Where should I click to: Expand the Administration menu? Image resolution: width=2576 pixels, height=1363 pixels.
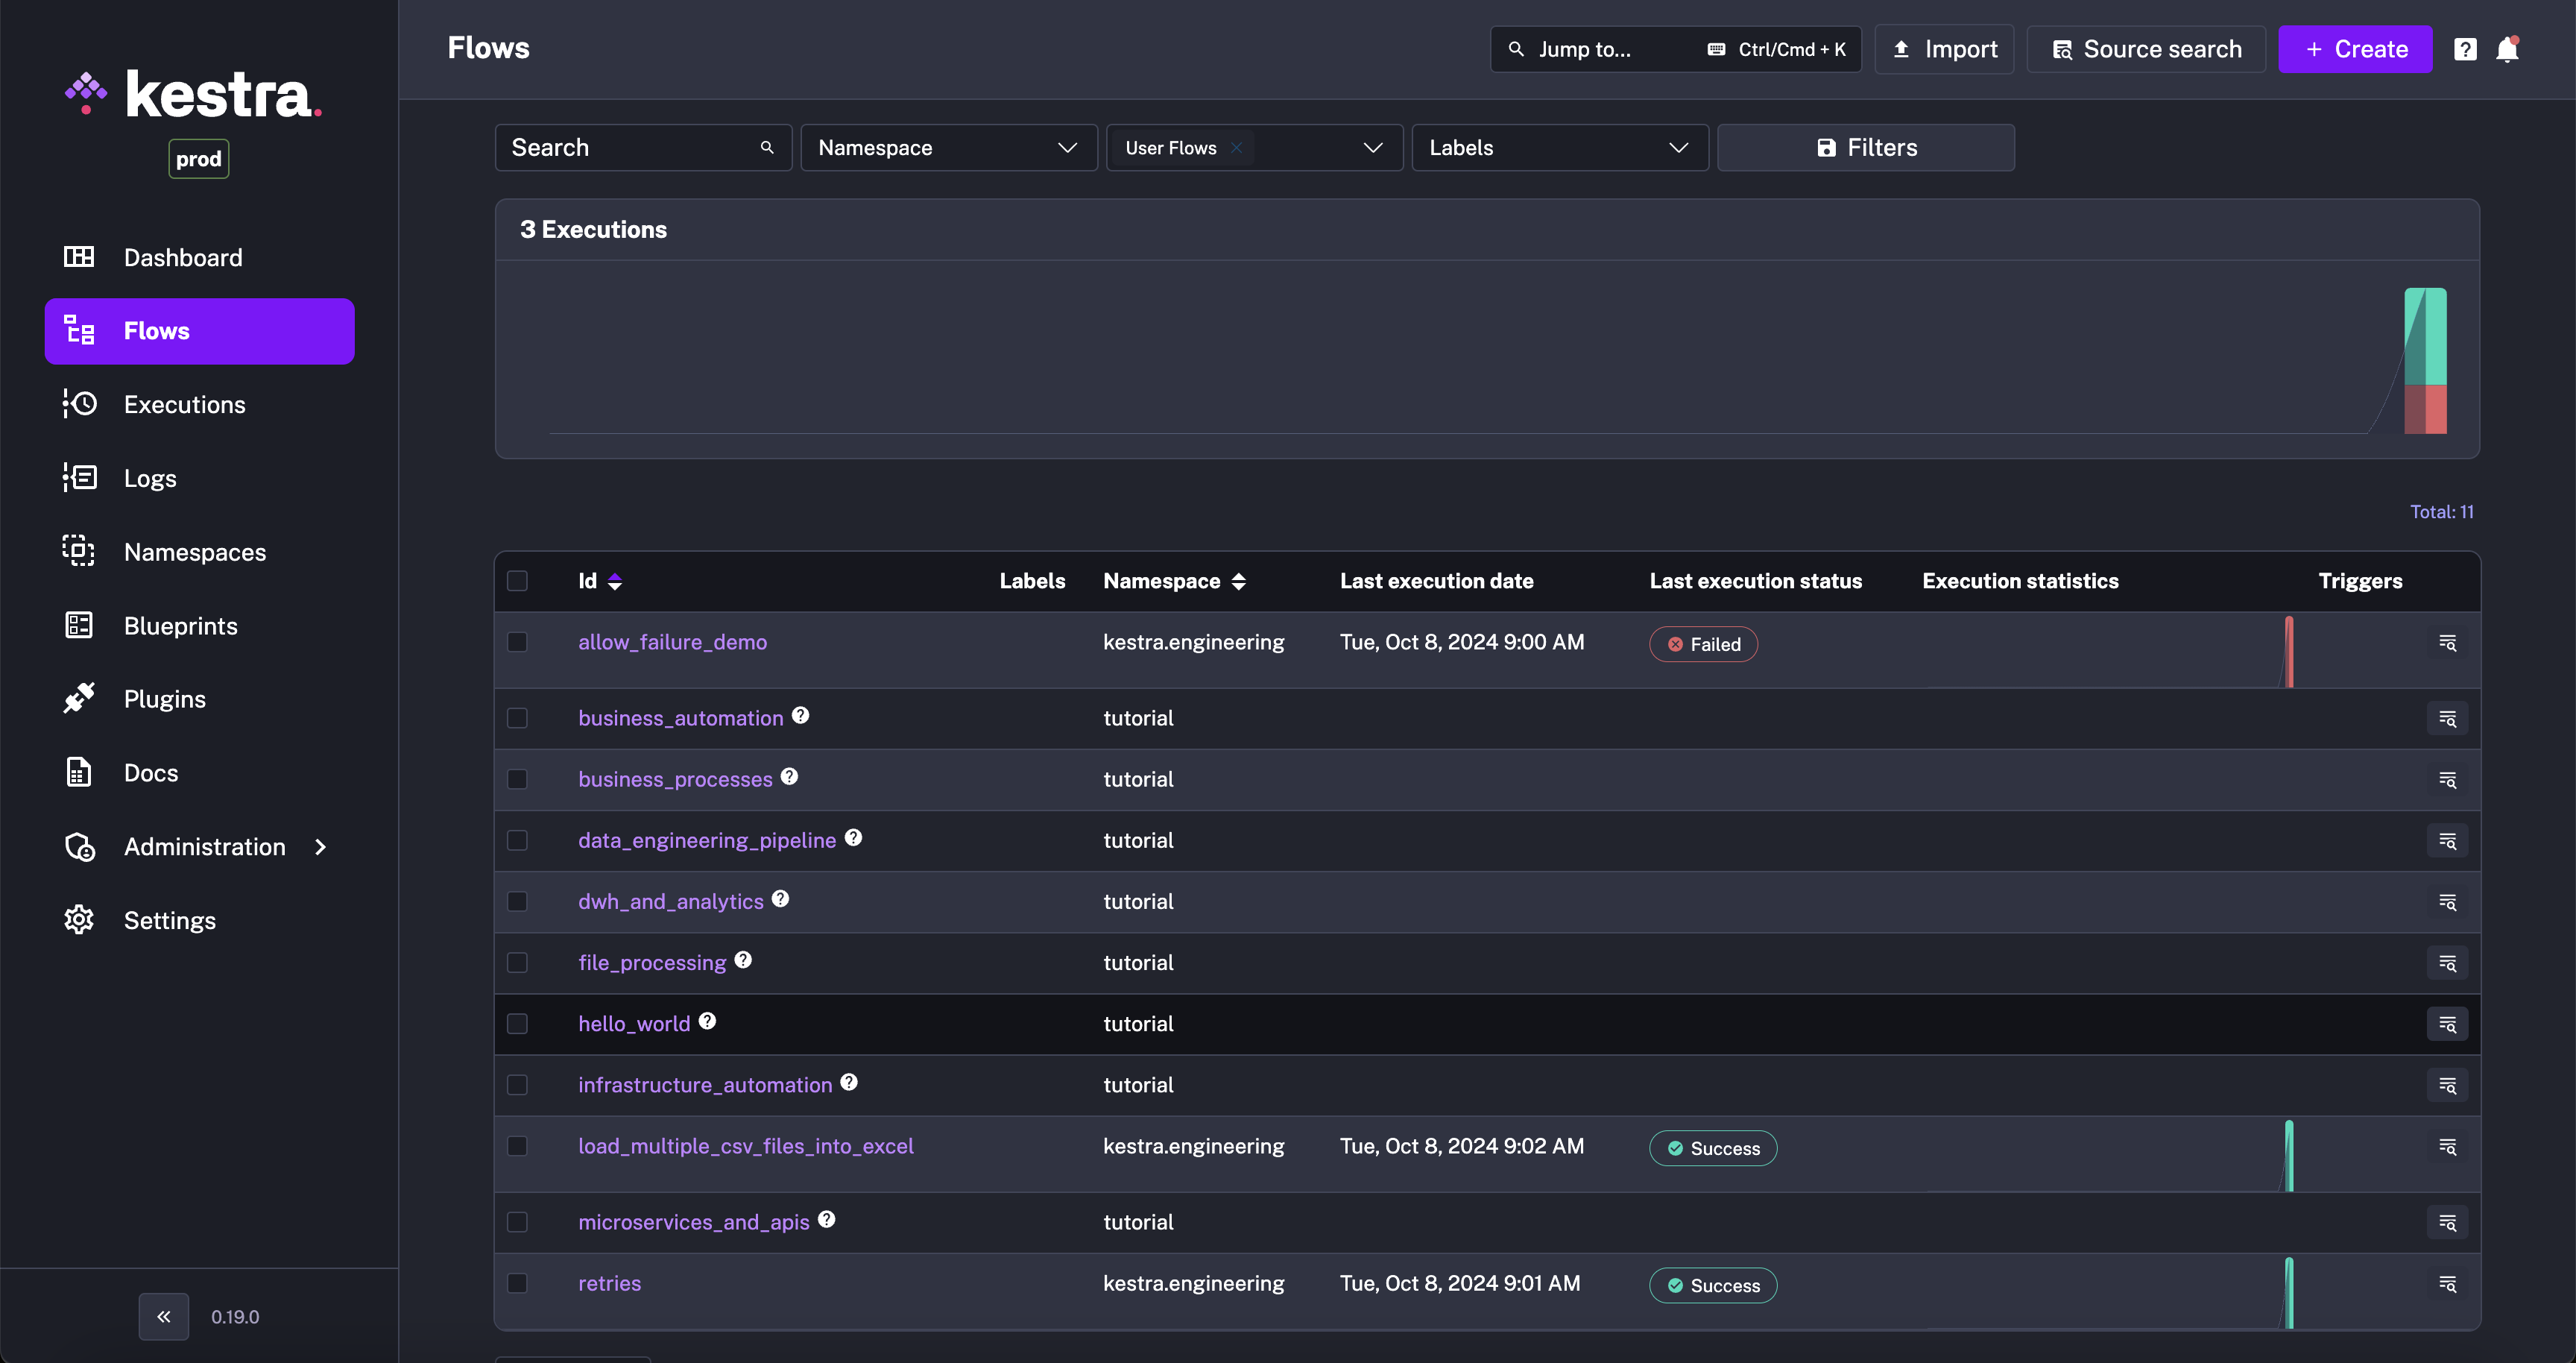[204, 846]
